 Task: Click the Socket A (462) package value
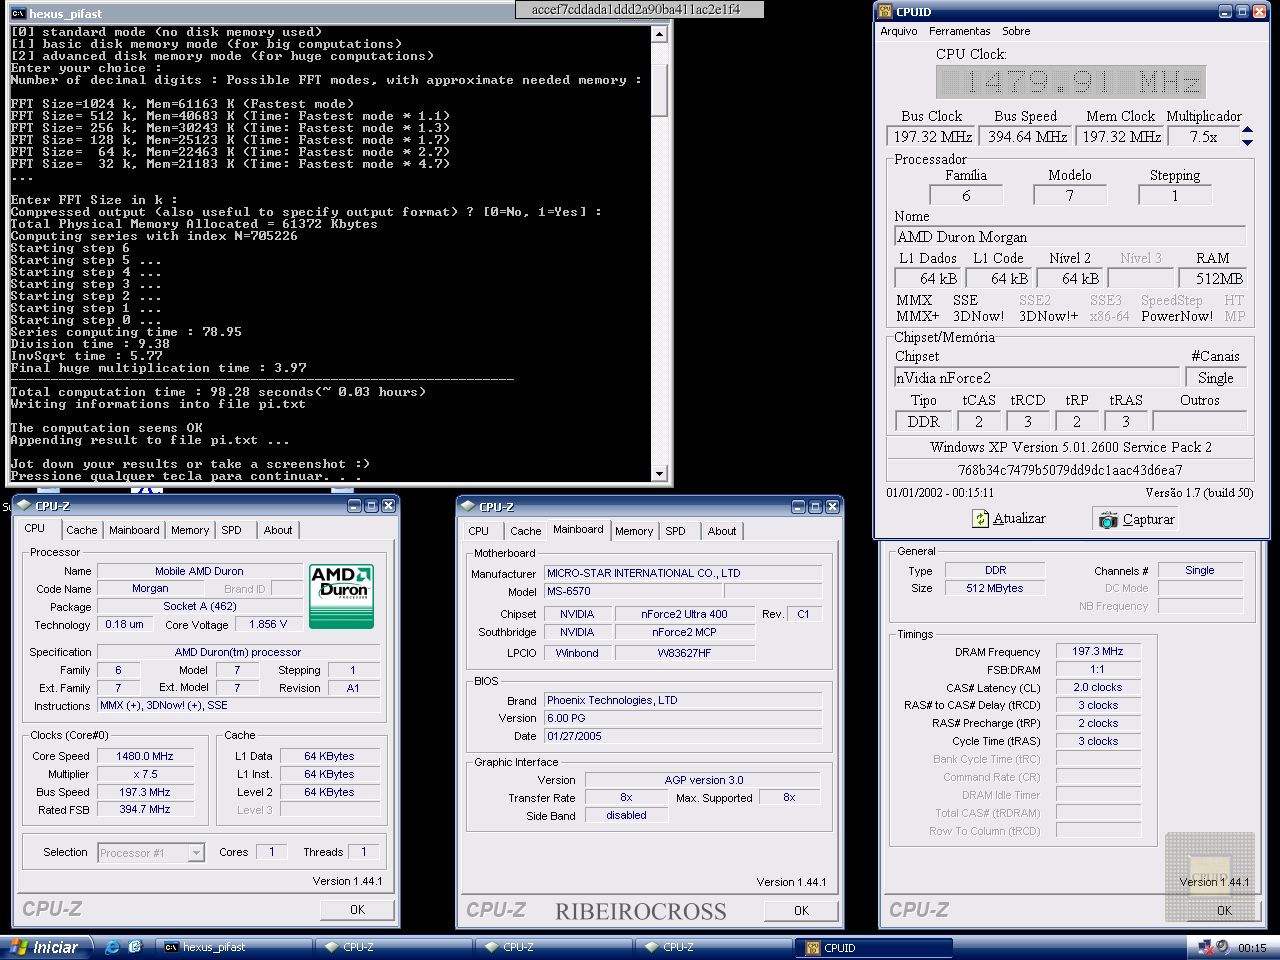click(x=200, y=607)
